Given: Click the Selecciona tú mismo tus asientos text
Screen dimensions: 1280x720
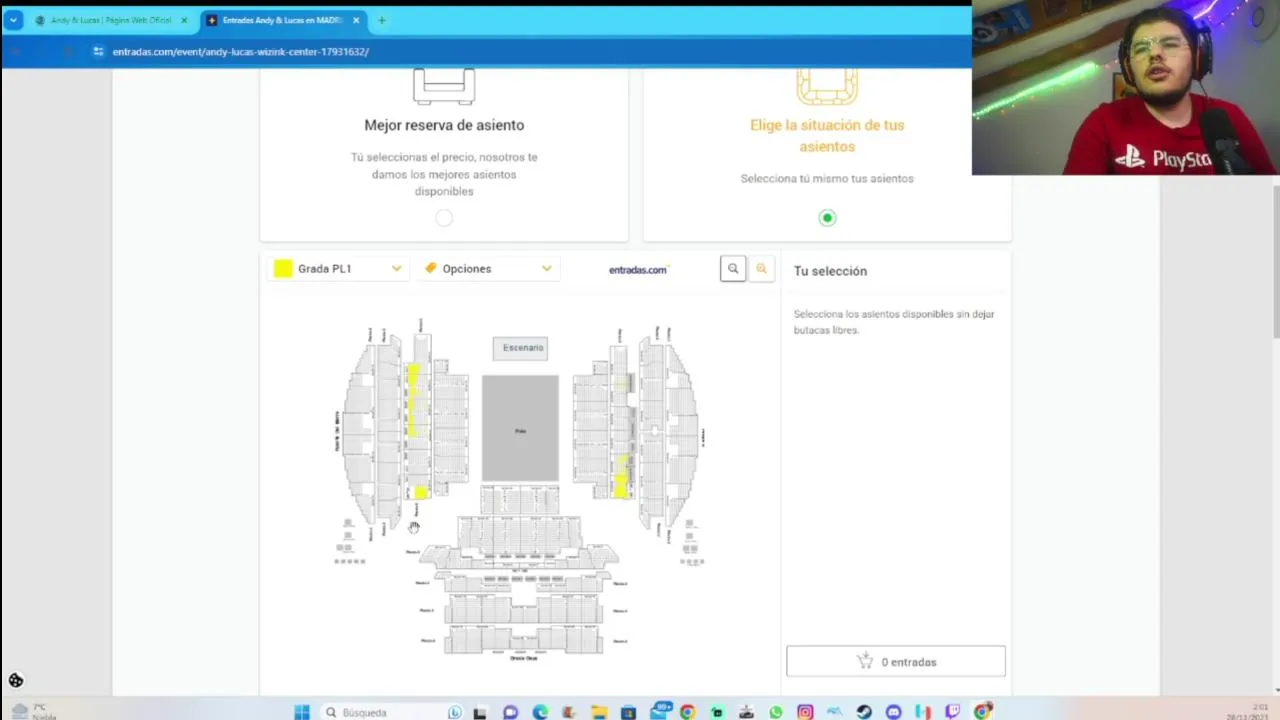Looking at the screenshot, I should coord(827,178).
